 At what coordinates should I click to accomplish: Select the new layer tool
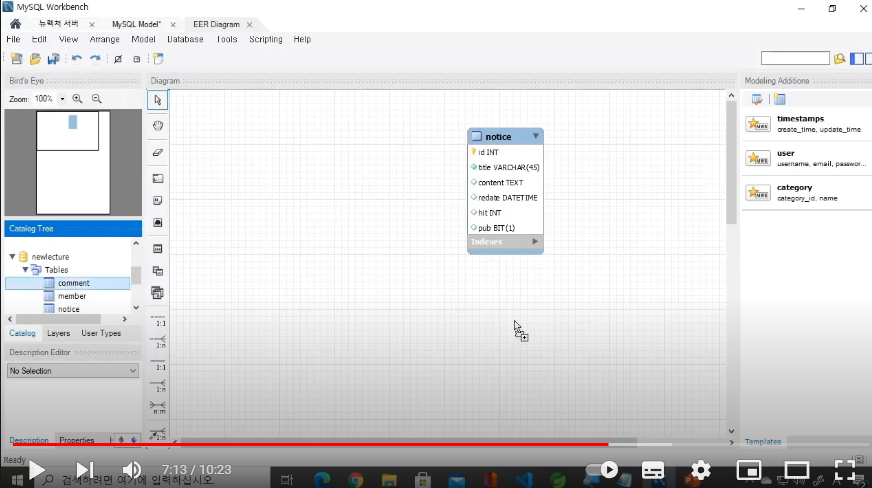click(158, 178)
